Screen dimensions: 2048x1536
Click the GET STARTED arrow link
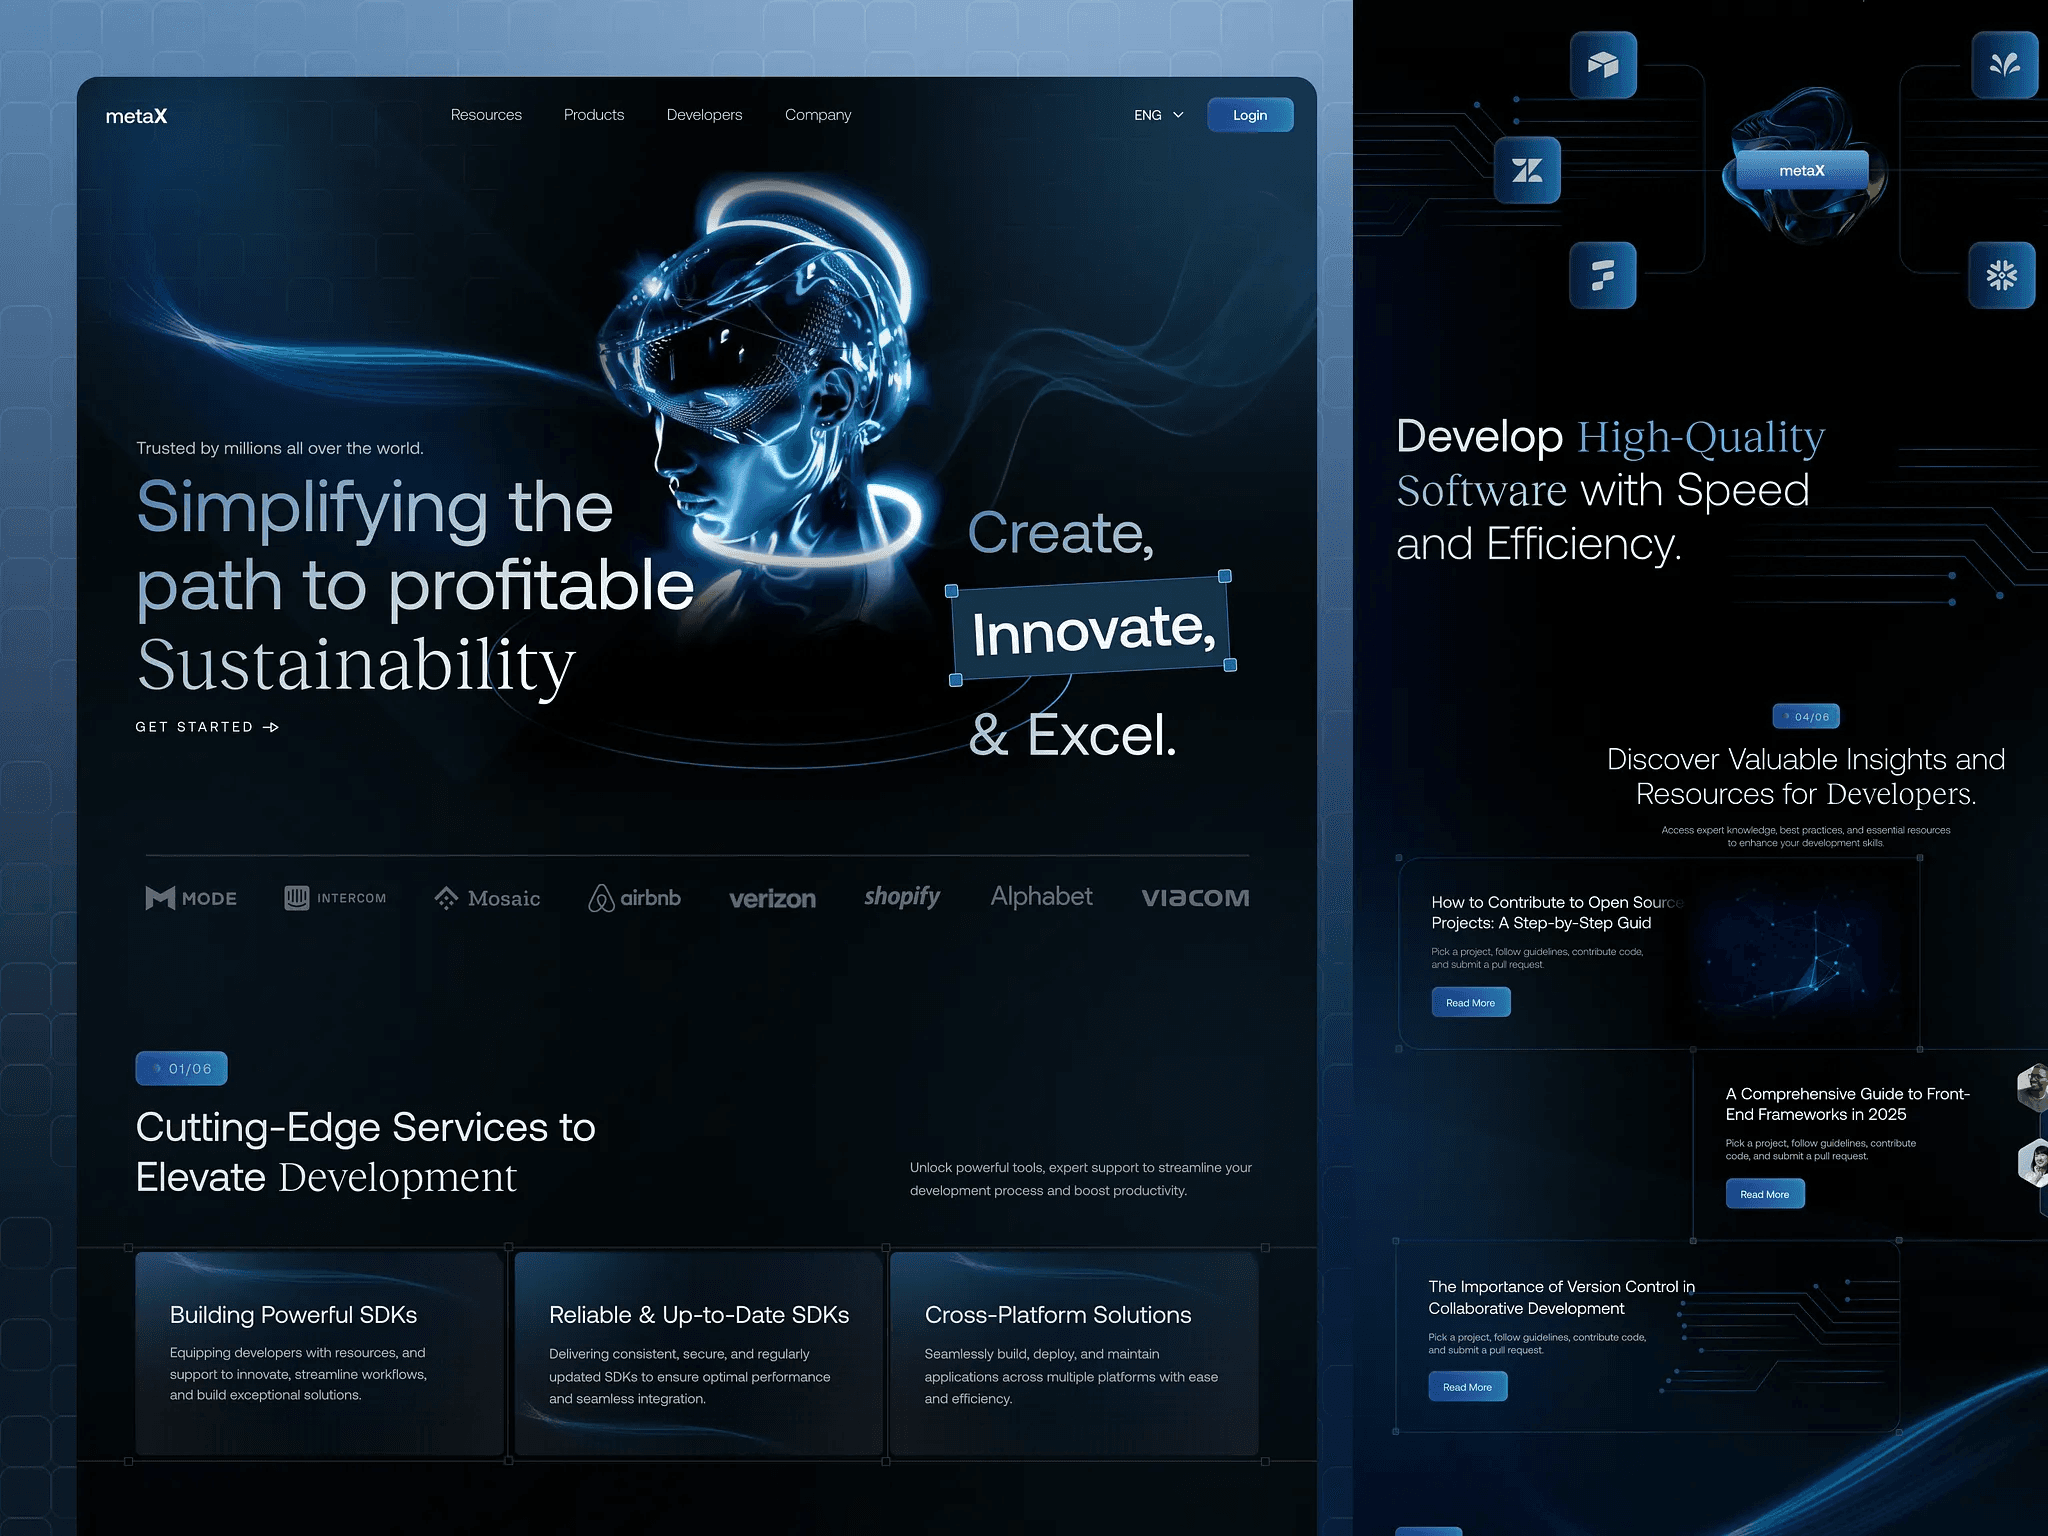pyautogui.click(x=207, y=727)
